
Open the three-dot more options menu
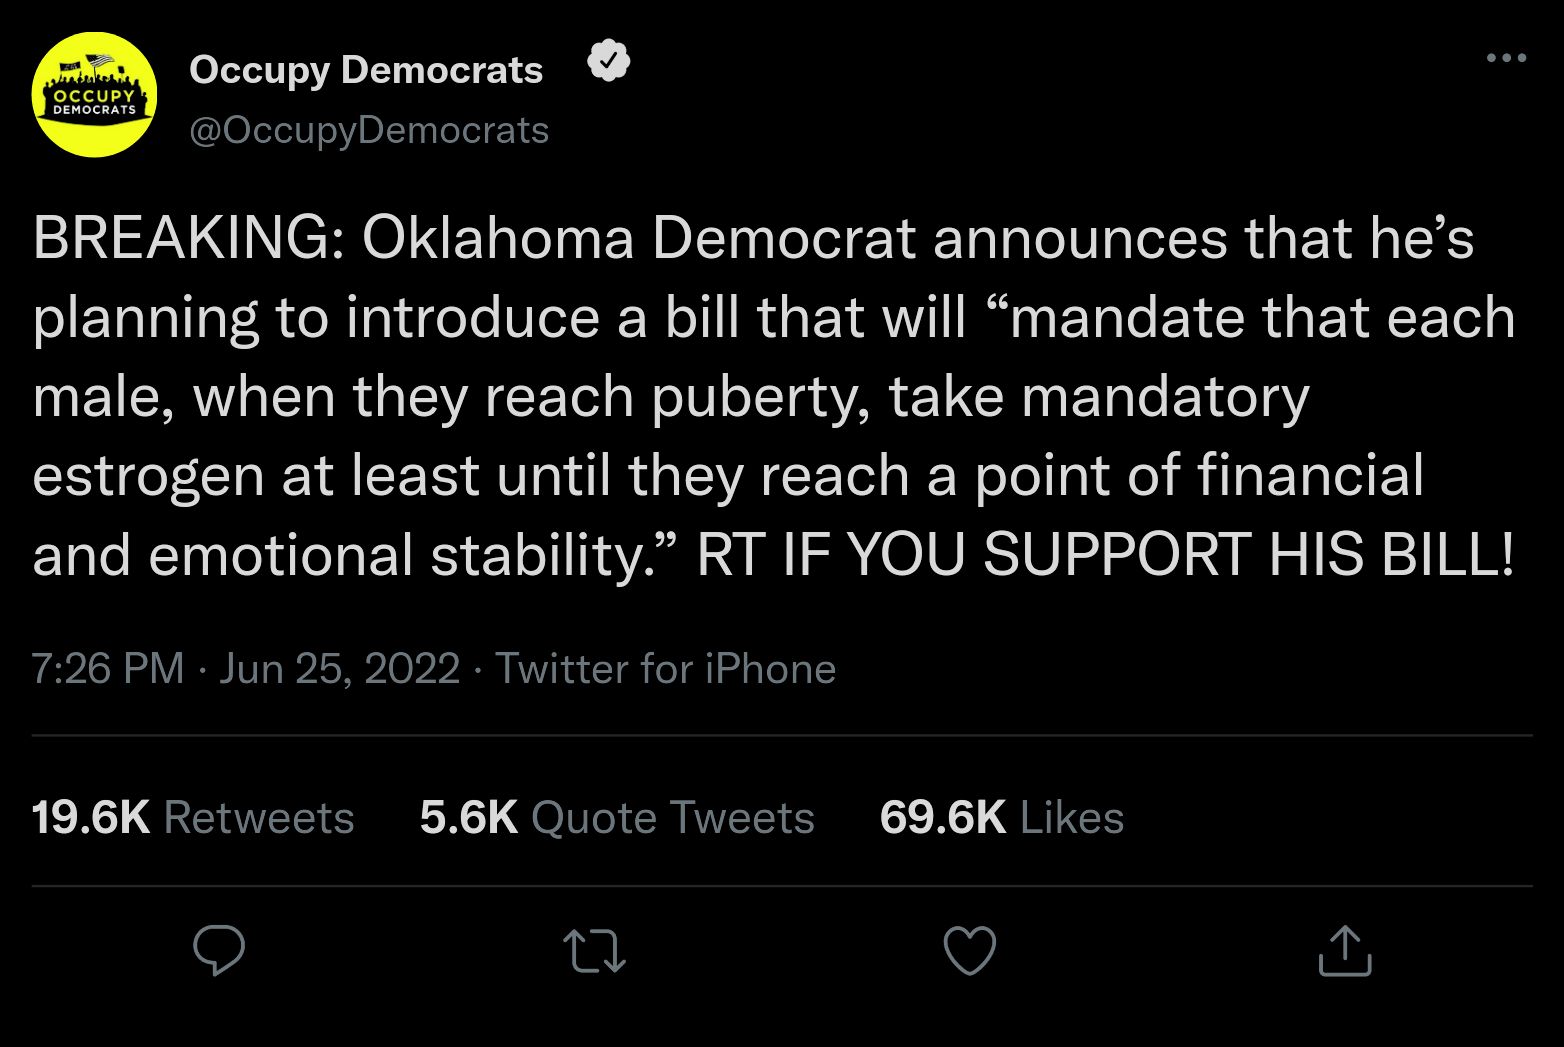click(x=1506, y=58)
